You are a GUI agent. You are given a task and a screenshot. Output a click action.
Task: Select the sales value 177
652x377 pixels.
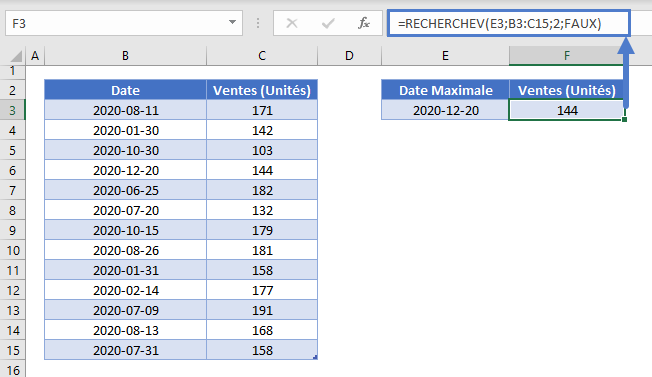click(262, 290)
